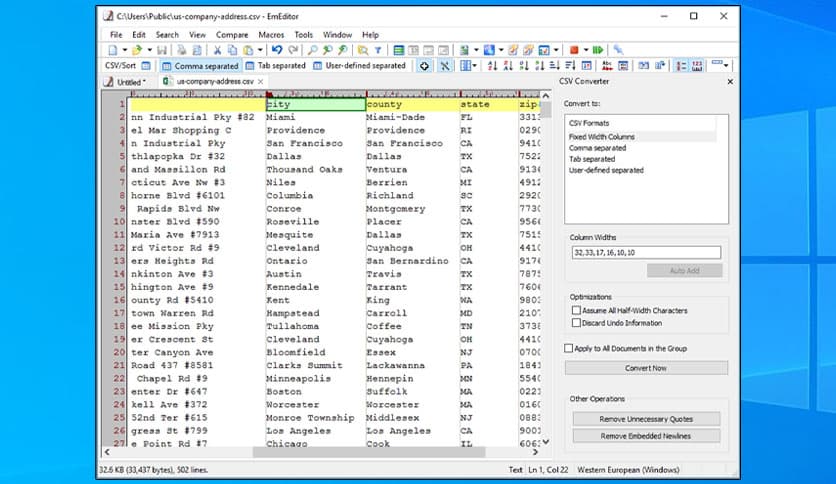Expand the Open file dropdown arrow

[x=148, y=50]
